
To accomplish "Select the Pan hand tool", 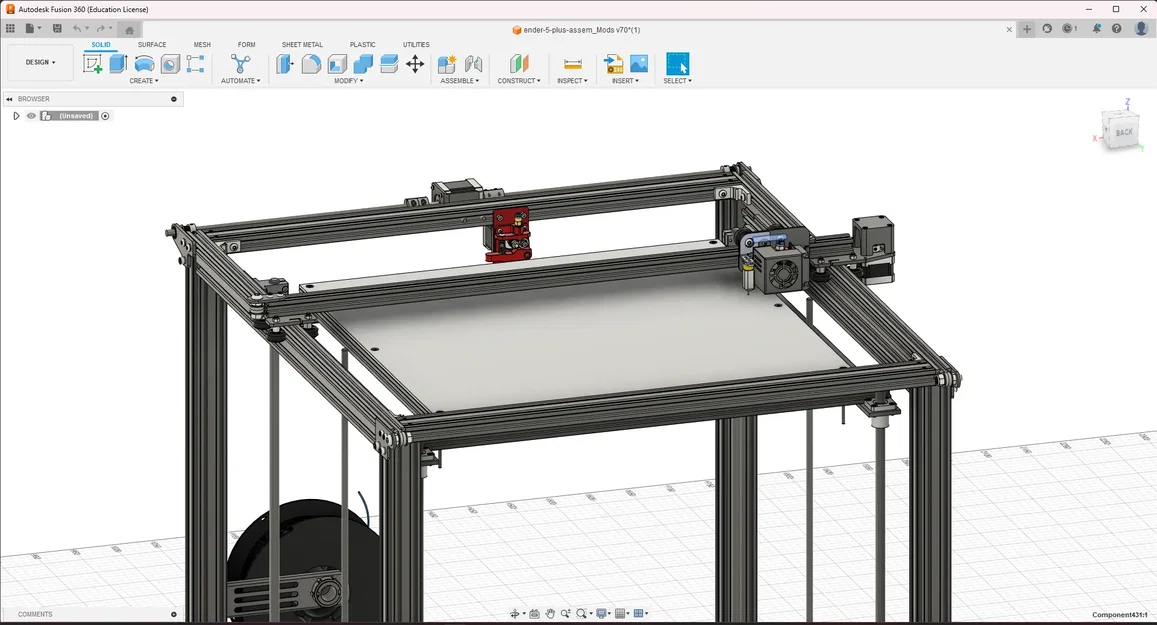I will 550,614.
